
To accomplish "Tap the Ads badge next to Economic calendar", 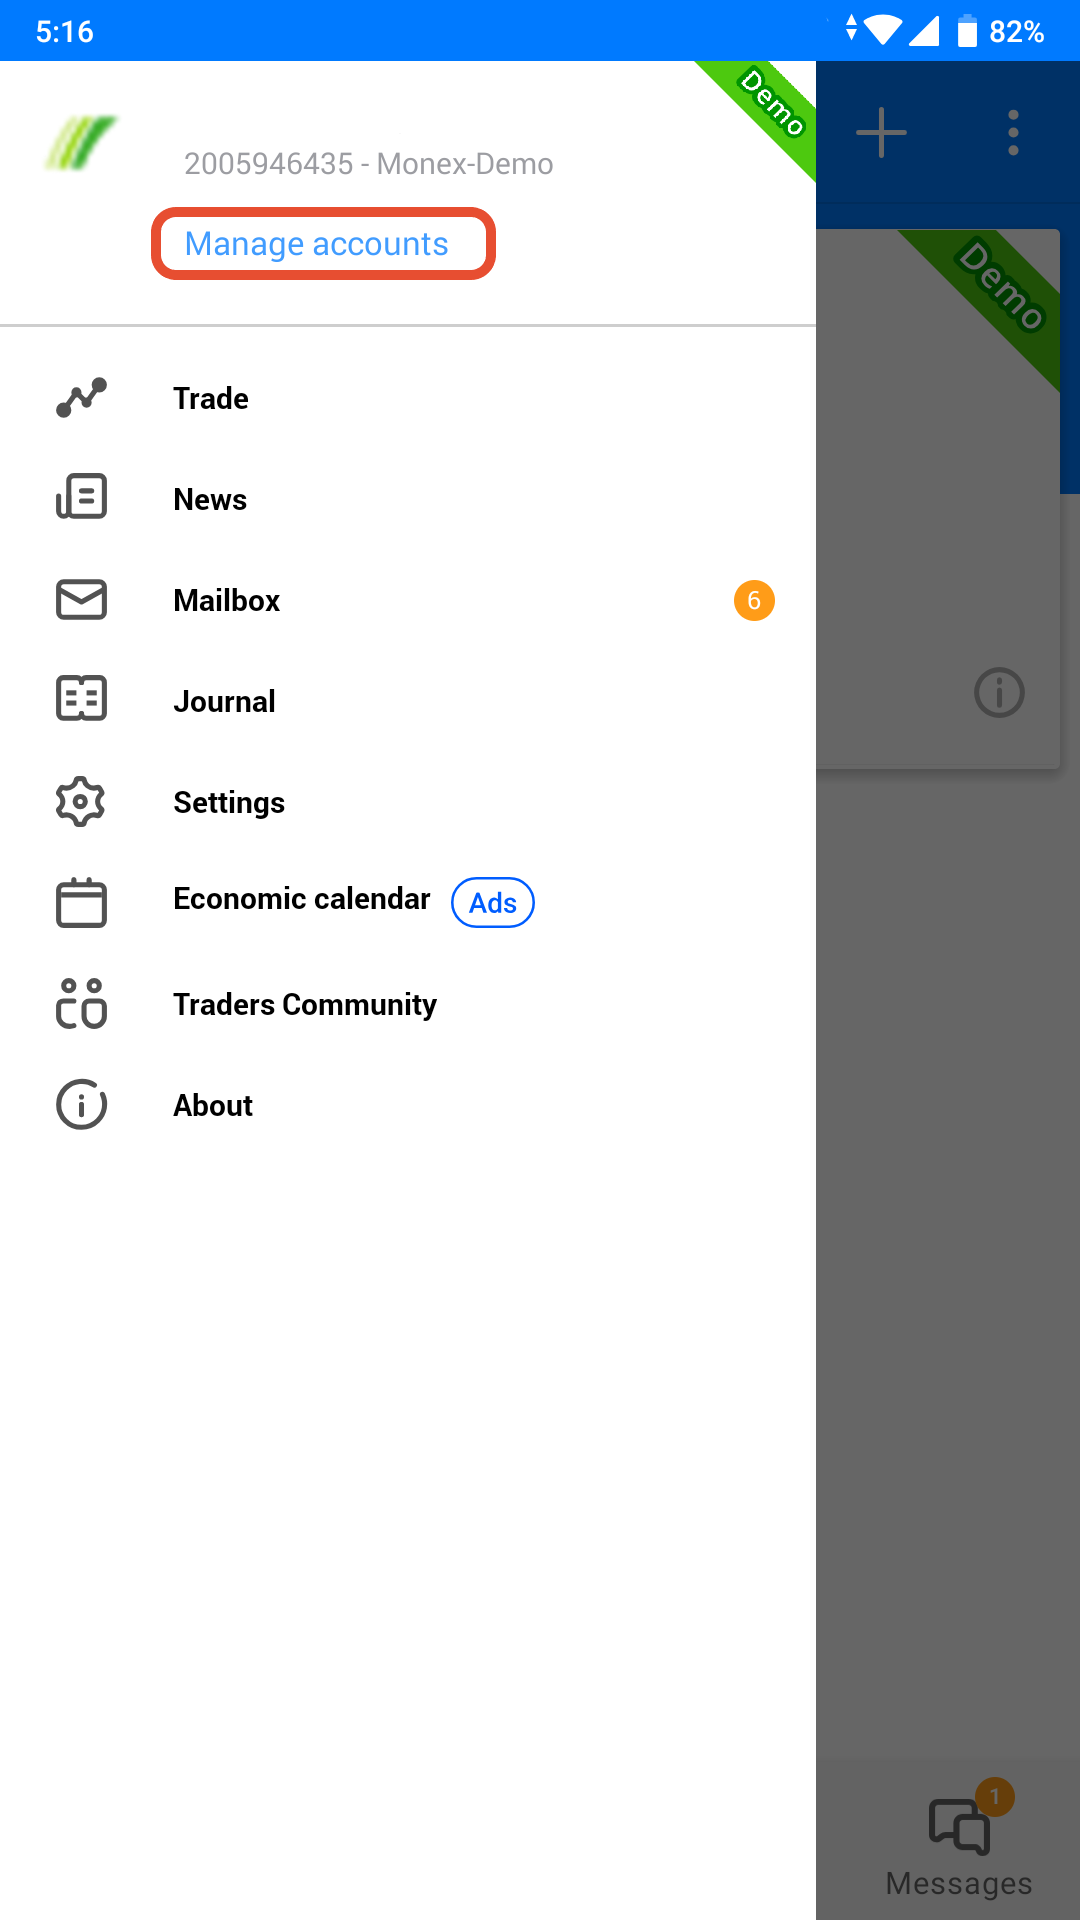I will coord(493,903).
